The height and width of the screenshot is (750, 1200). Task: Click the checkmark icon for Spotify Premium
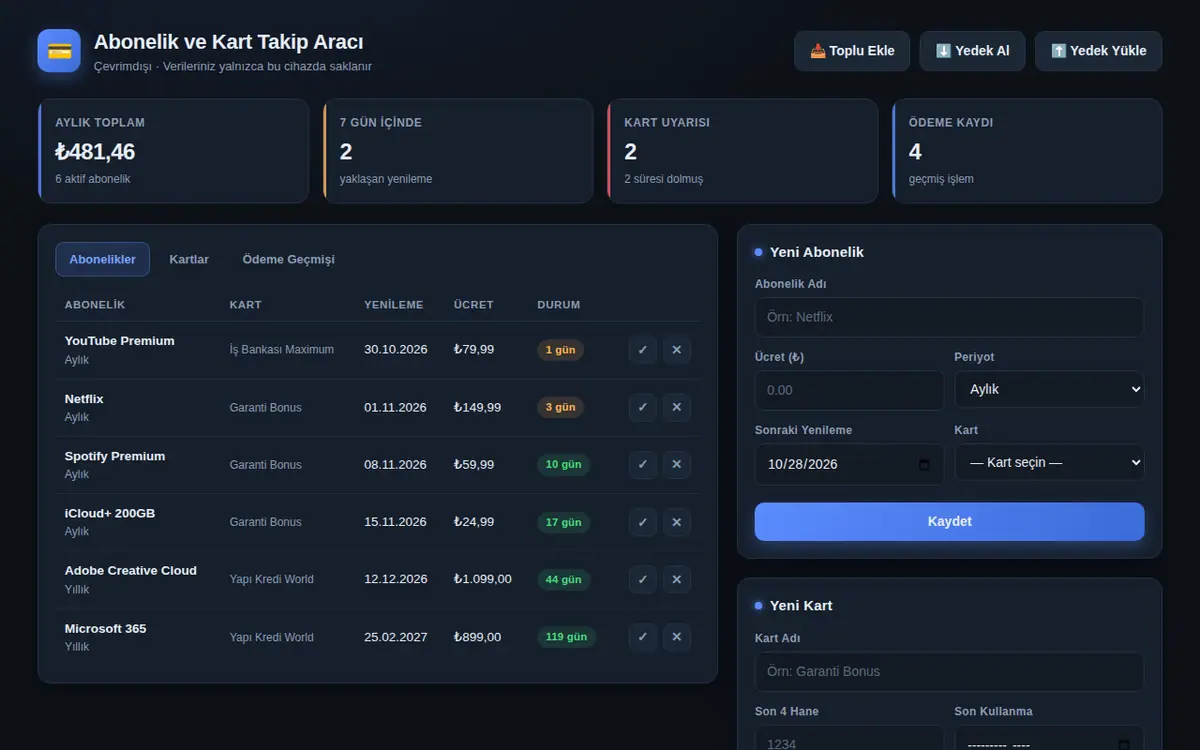pos(643,464)
